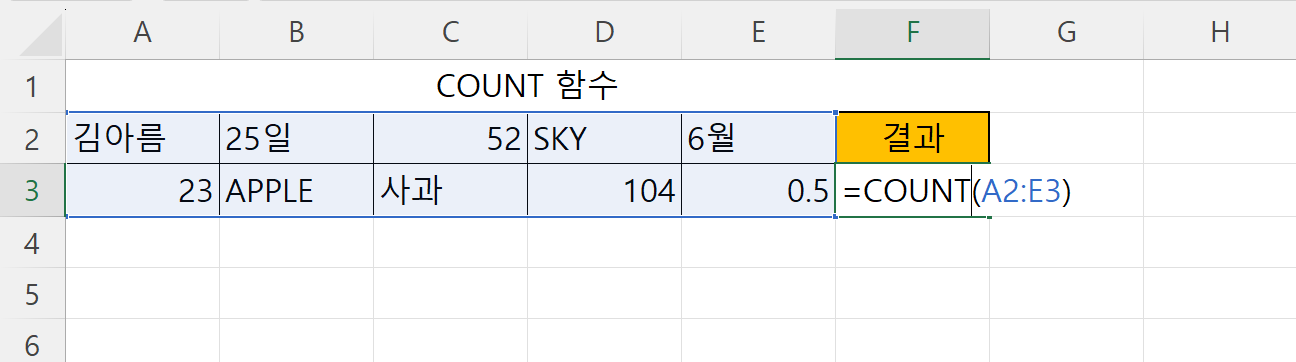Select row 3 header
1296x362 pixels.
click(33, 190)
